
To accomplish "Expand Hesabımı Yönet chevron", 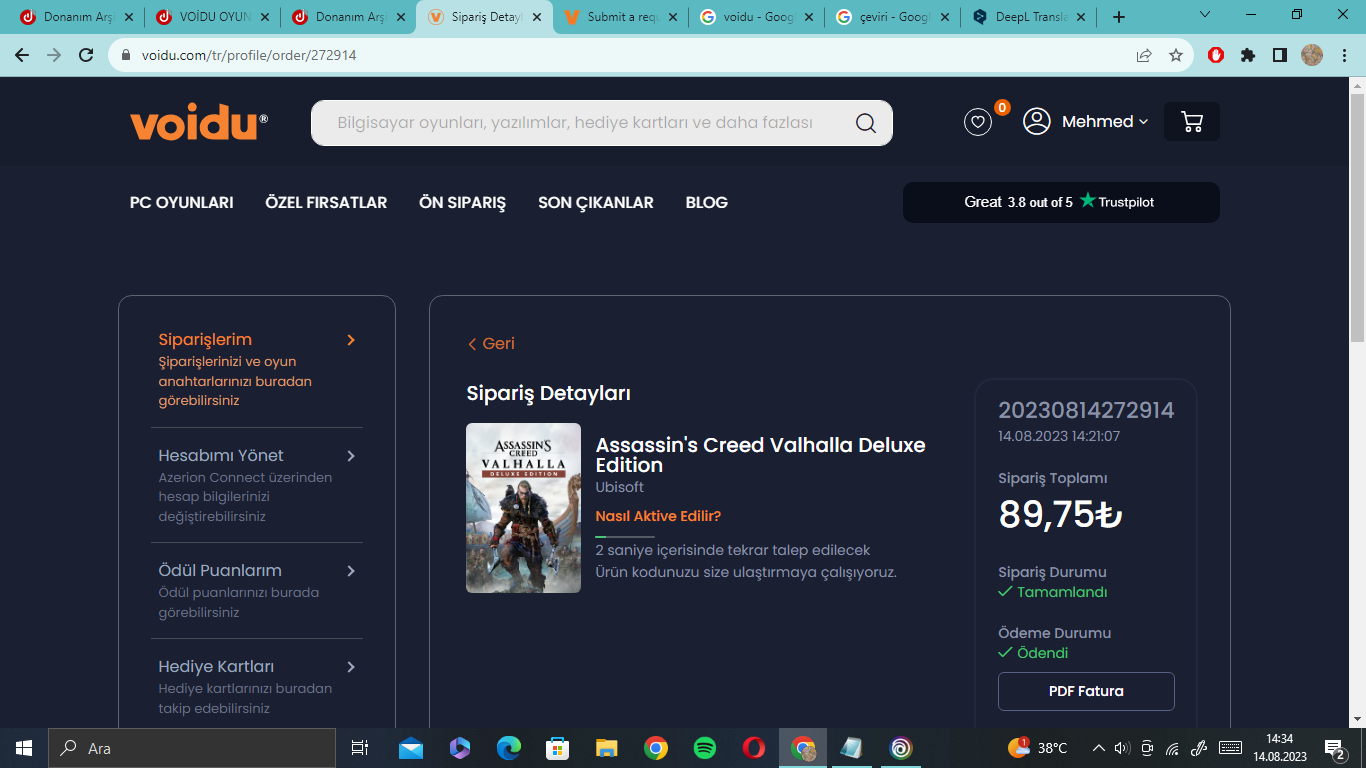I will click(x=351, y=456).
